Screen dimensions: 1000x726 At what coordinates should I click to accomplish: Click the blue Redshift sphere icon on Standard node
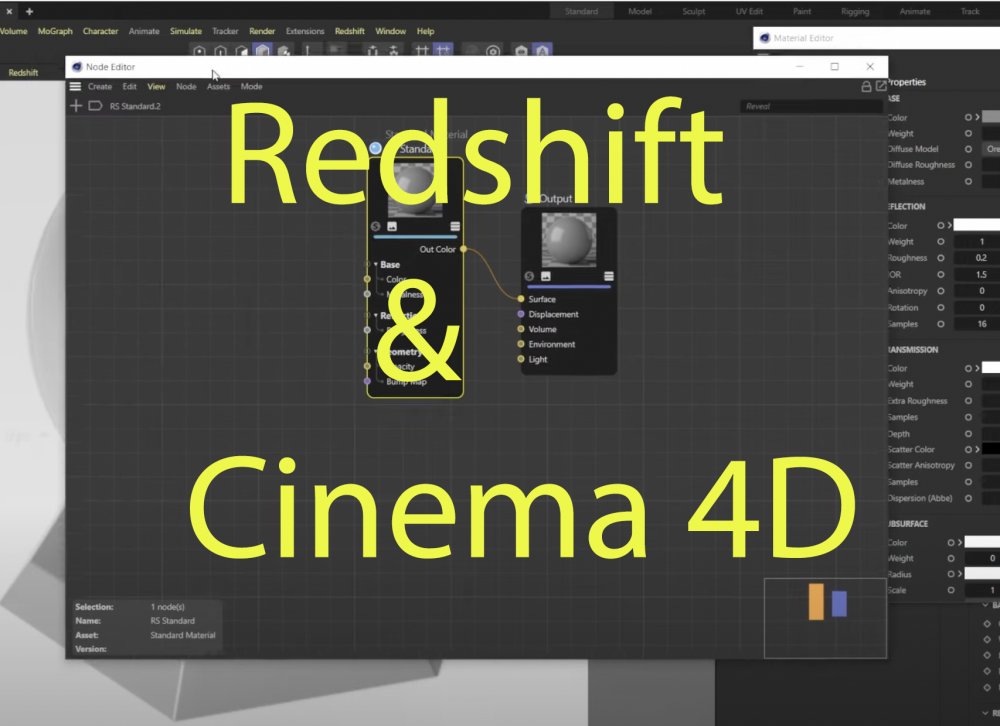pos(374,146)
